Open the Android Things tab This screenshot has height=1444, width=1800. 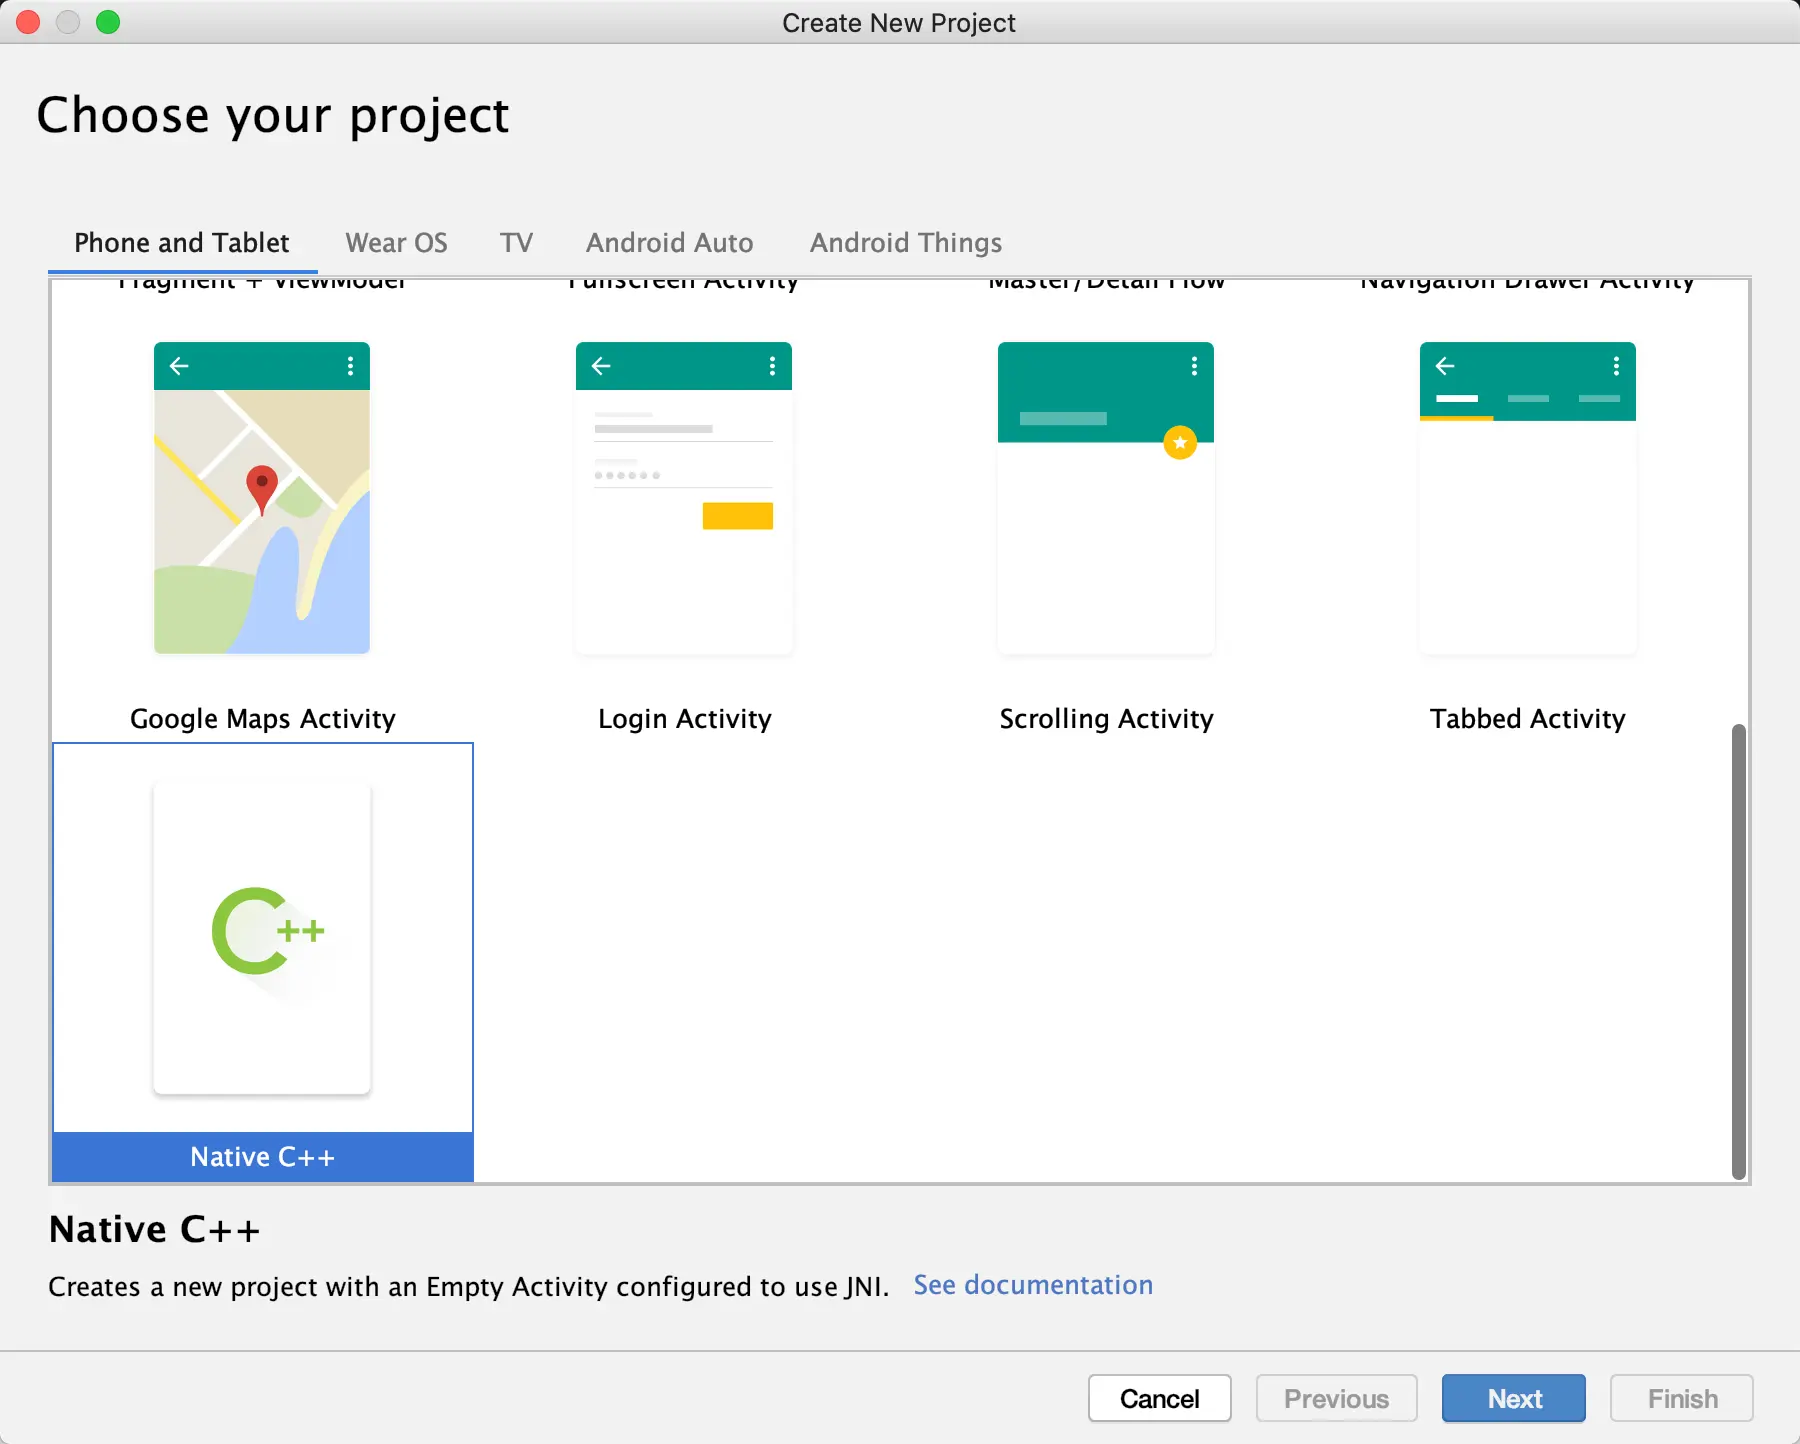click(906, 243)
